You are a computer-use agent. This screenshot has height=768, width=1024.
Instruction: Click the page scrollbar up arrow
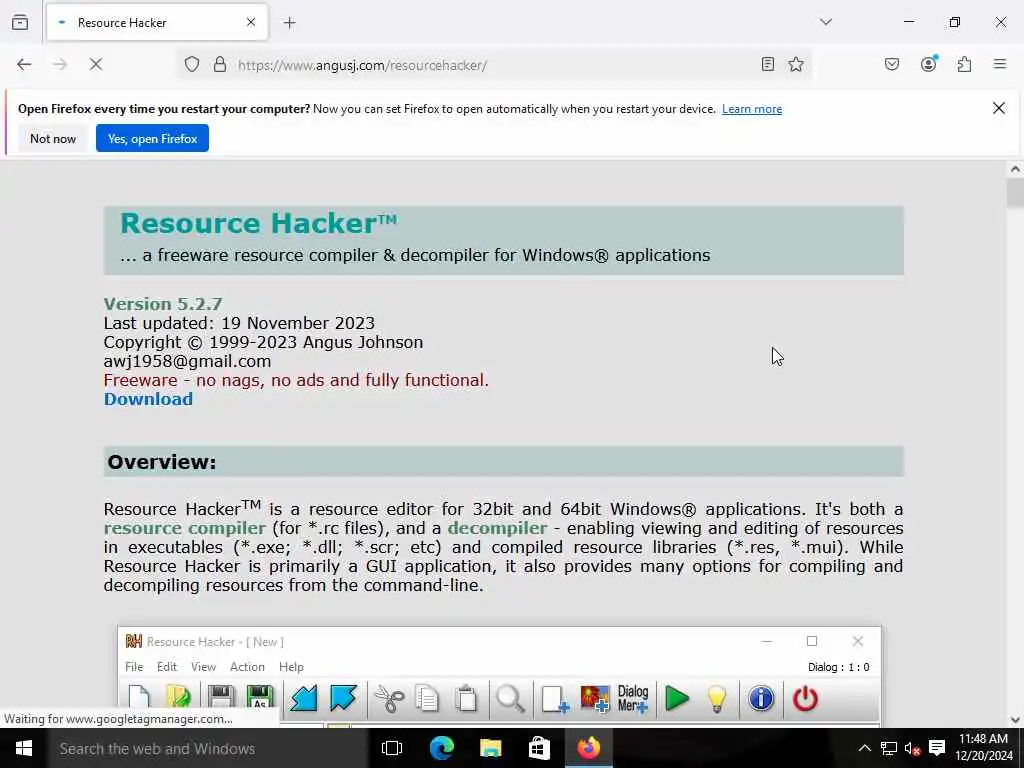click(x=1015, y=169)
